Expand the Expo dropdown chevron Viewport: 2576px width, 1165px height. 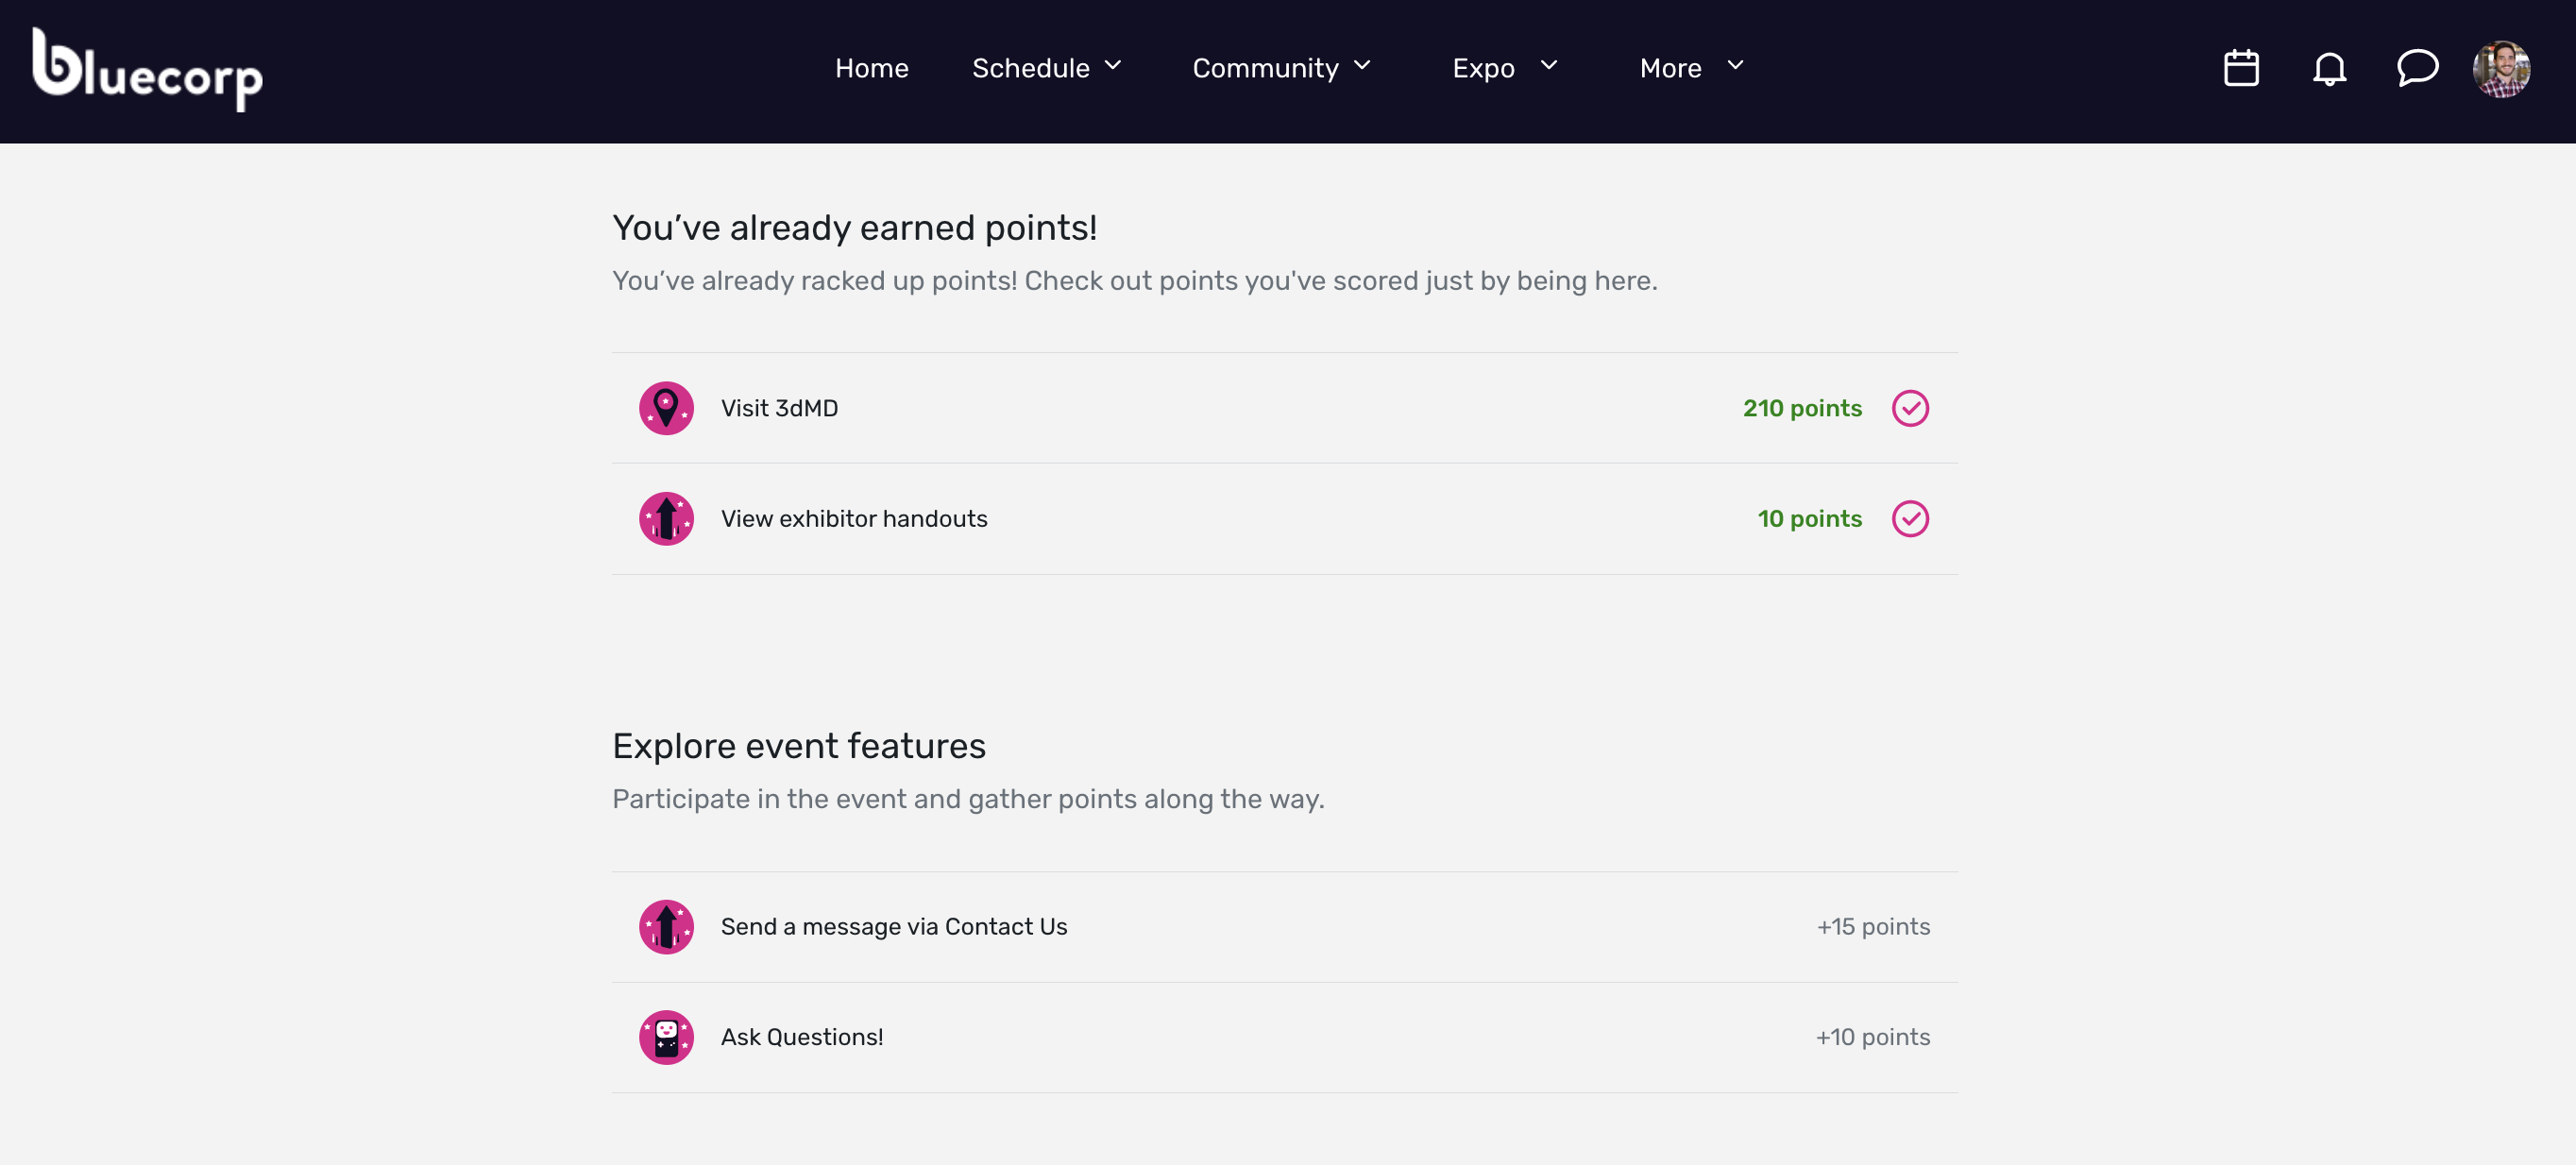(x=1548, y=66)
